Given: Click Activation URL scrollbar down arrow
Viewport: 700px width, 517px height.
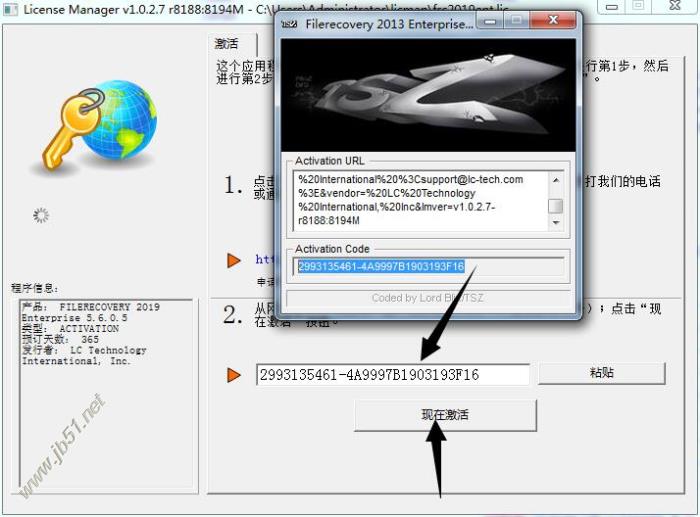Looking at the screenshot, I should pos(556,222).
